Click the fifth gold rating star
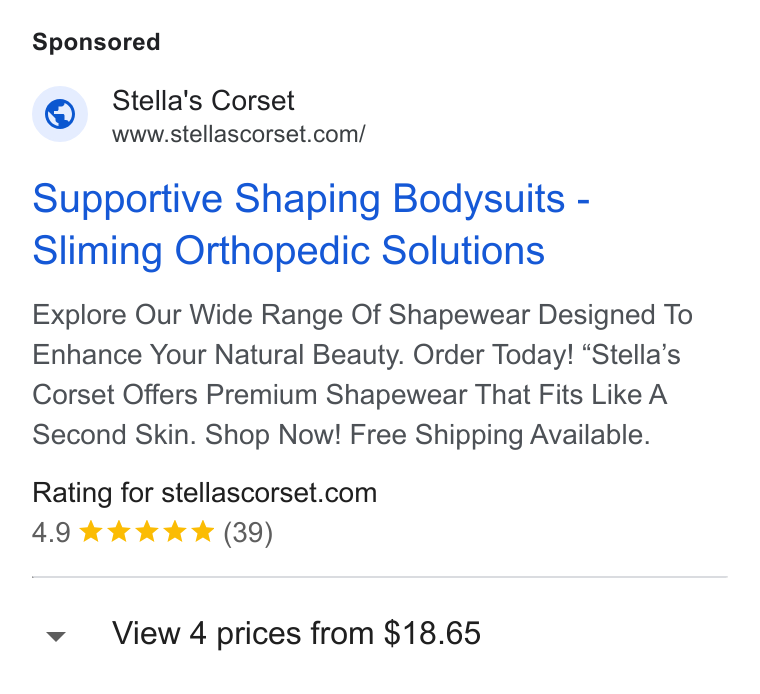Image resolution: width=760 pixels, height=694 pixels. click(x=203, y=531)
